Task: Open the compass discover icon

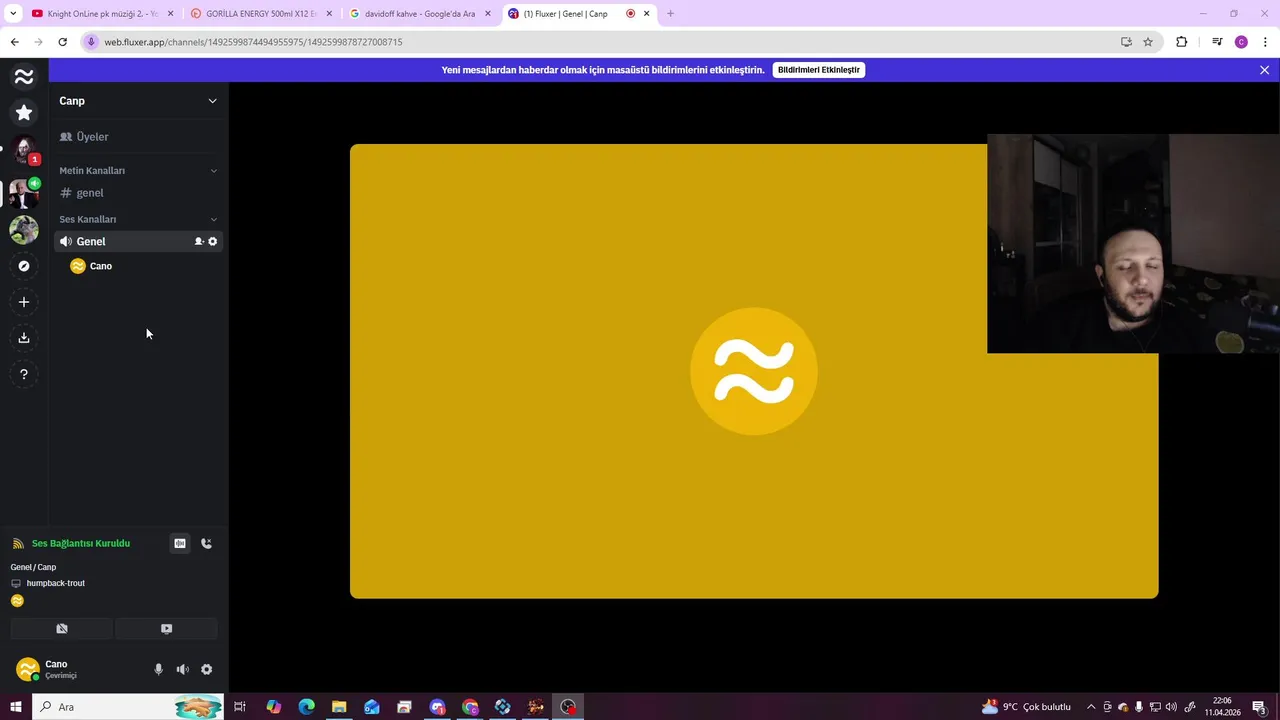Action: tap(24, 266)
